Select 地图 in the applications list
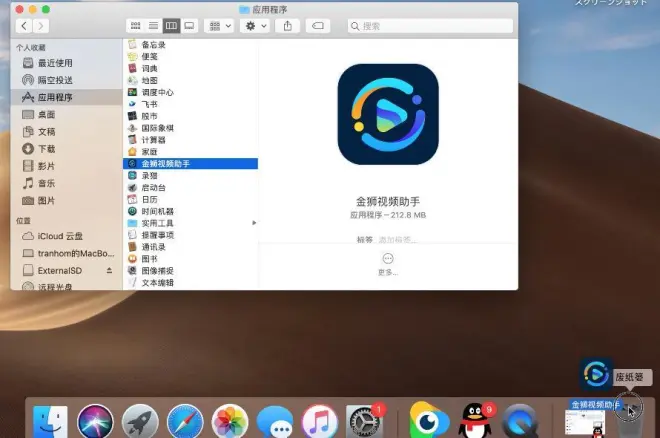 190,80
